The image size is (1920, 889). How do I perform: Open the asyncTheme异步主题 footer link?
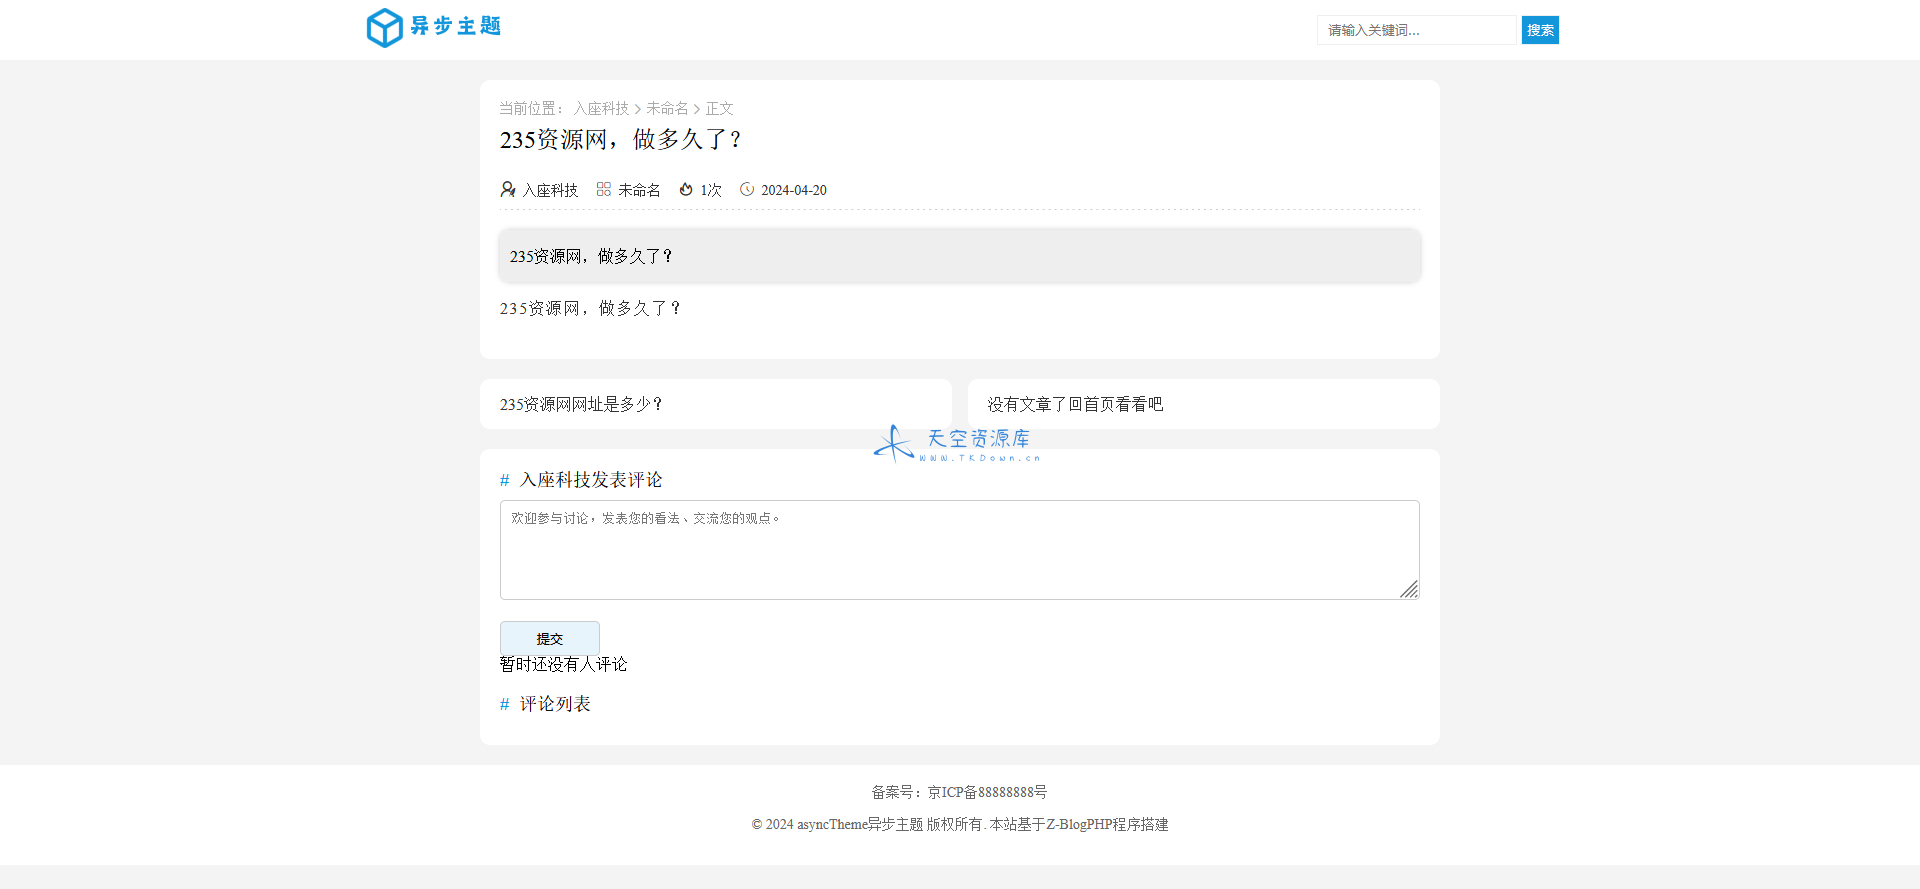[860, 824]
